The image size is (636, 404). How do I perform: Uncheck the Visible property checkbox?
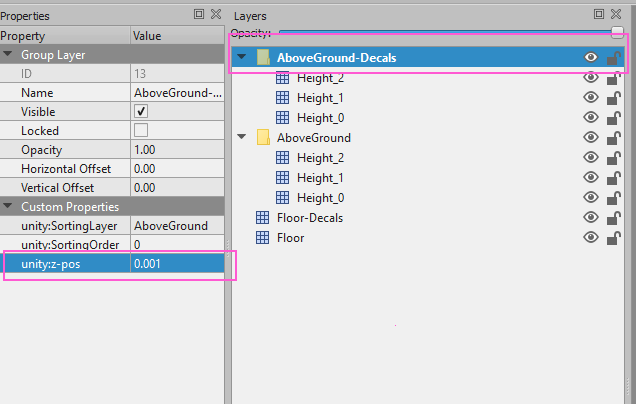click(141, 111)
